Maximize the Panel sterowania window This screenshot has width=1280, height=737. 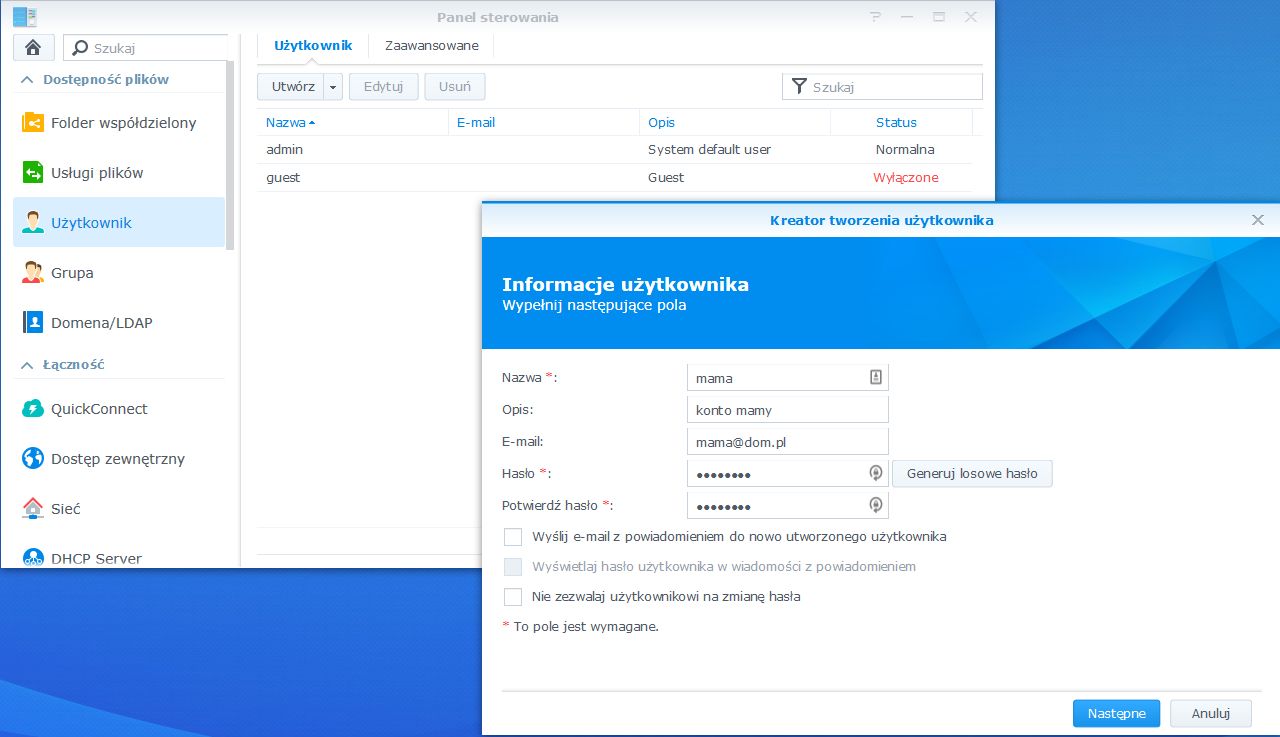(x=939, y=17)
